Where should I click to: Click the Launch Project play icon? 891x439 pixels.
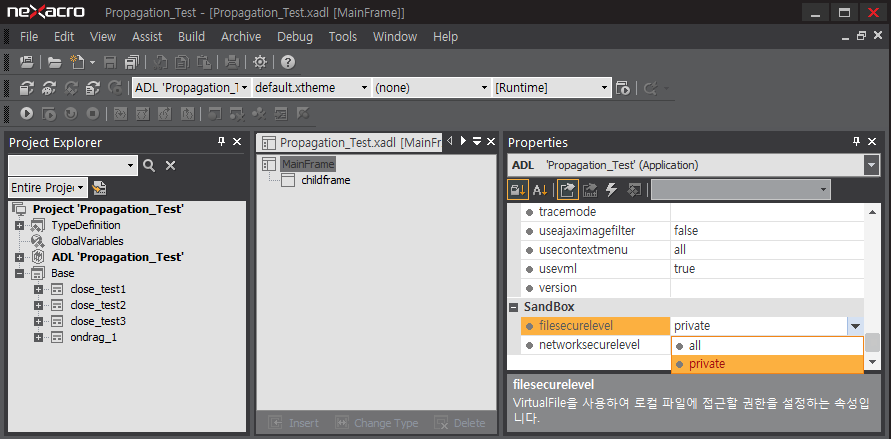coord(27,114)
